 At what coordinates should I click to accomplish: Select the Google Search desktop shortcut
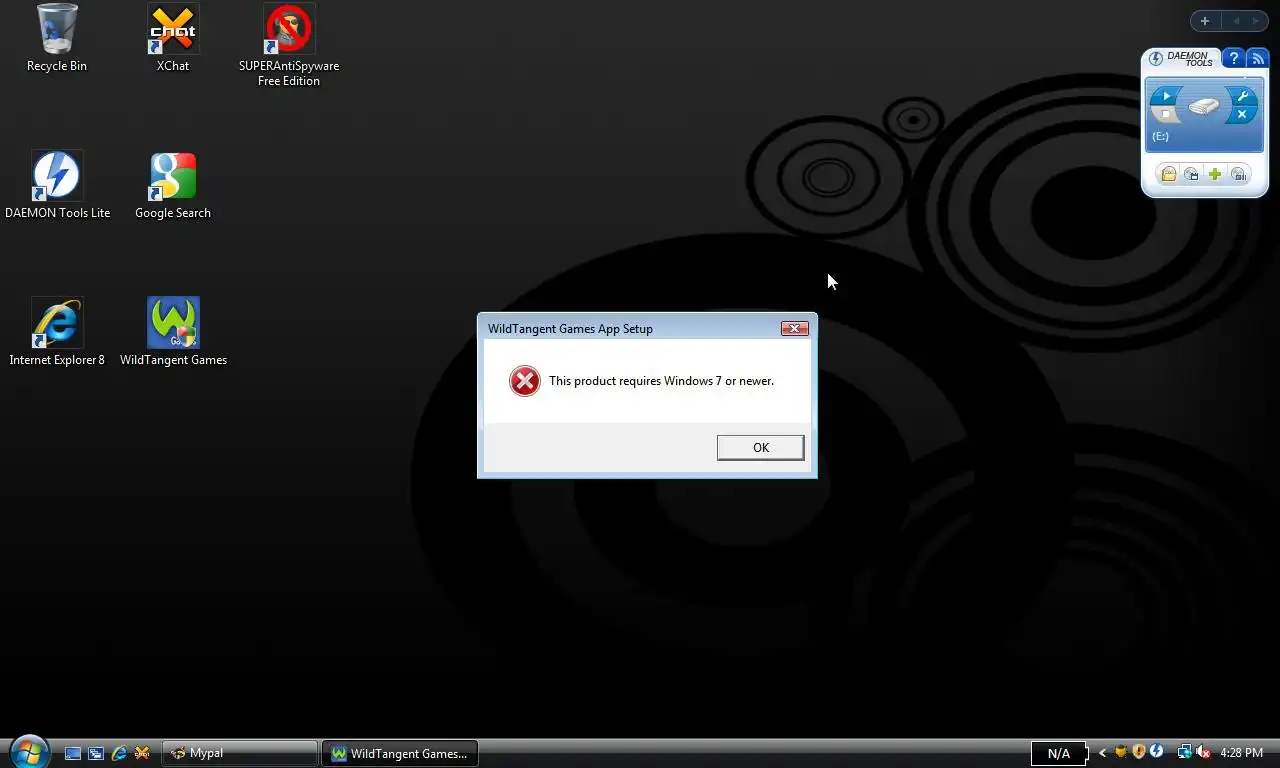(173, 185)
